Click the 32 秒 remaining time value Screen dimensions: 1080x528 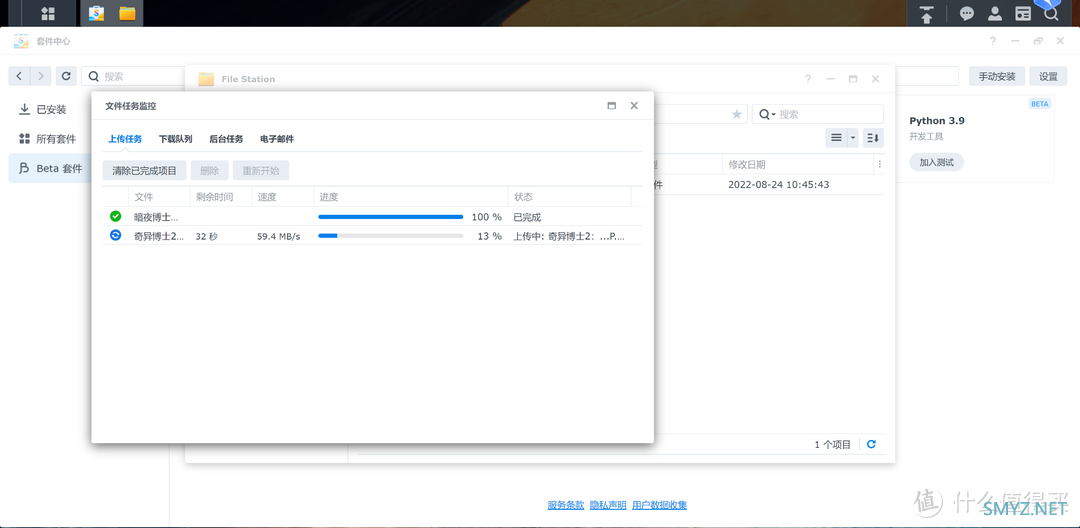pyautogui.click(x=207, y=236)
